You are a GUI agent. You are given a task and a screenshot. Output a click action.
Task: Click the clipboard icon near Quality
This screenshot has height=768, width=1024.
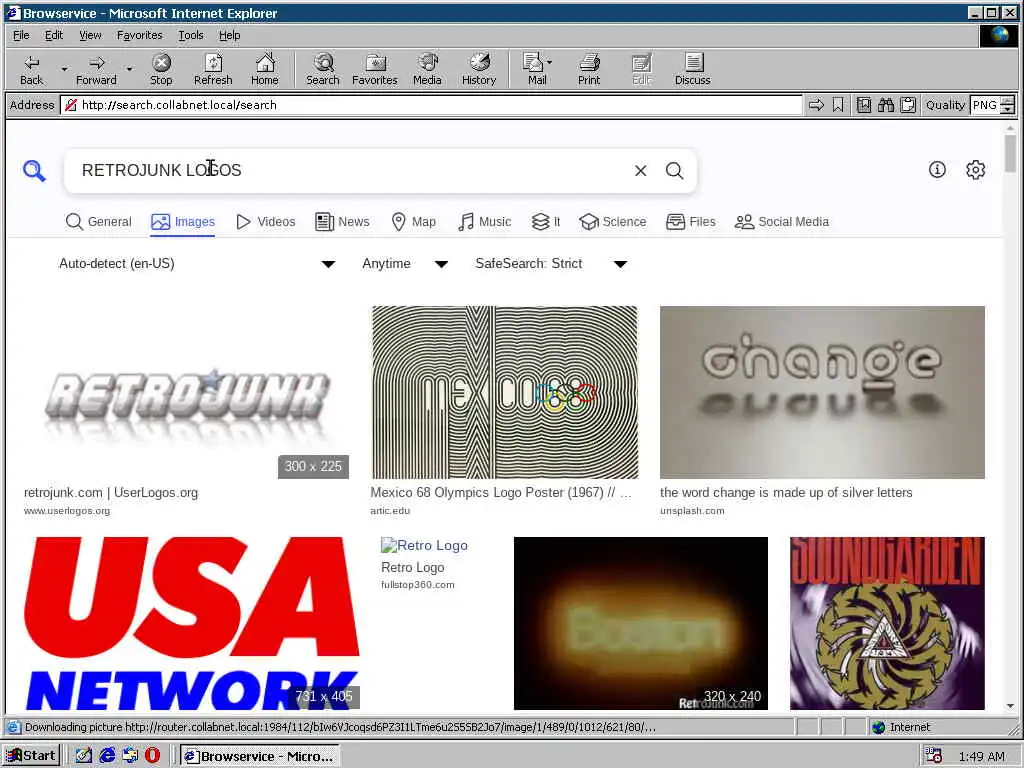[908, 105]
